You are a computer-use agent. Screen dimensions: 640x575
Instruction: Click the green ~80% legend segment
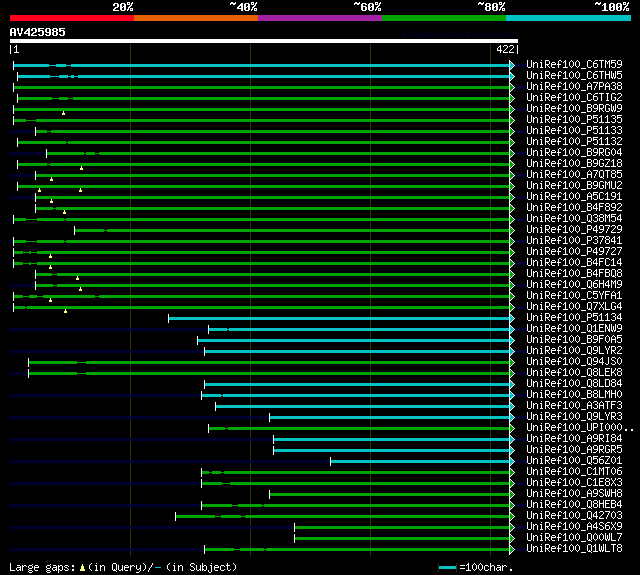(443, 17)
